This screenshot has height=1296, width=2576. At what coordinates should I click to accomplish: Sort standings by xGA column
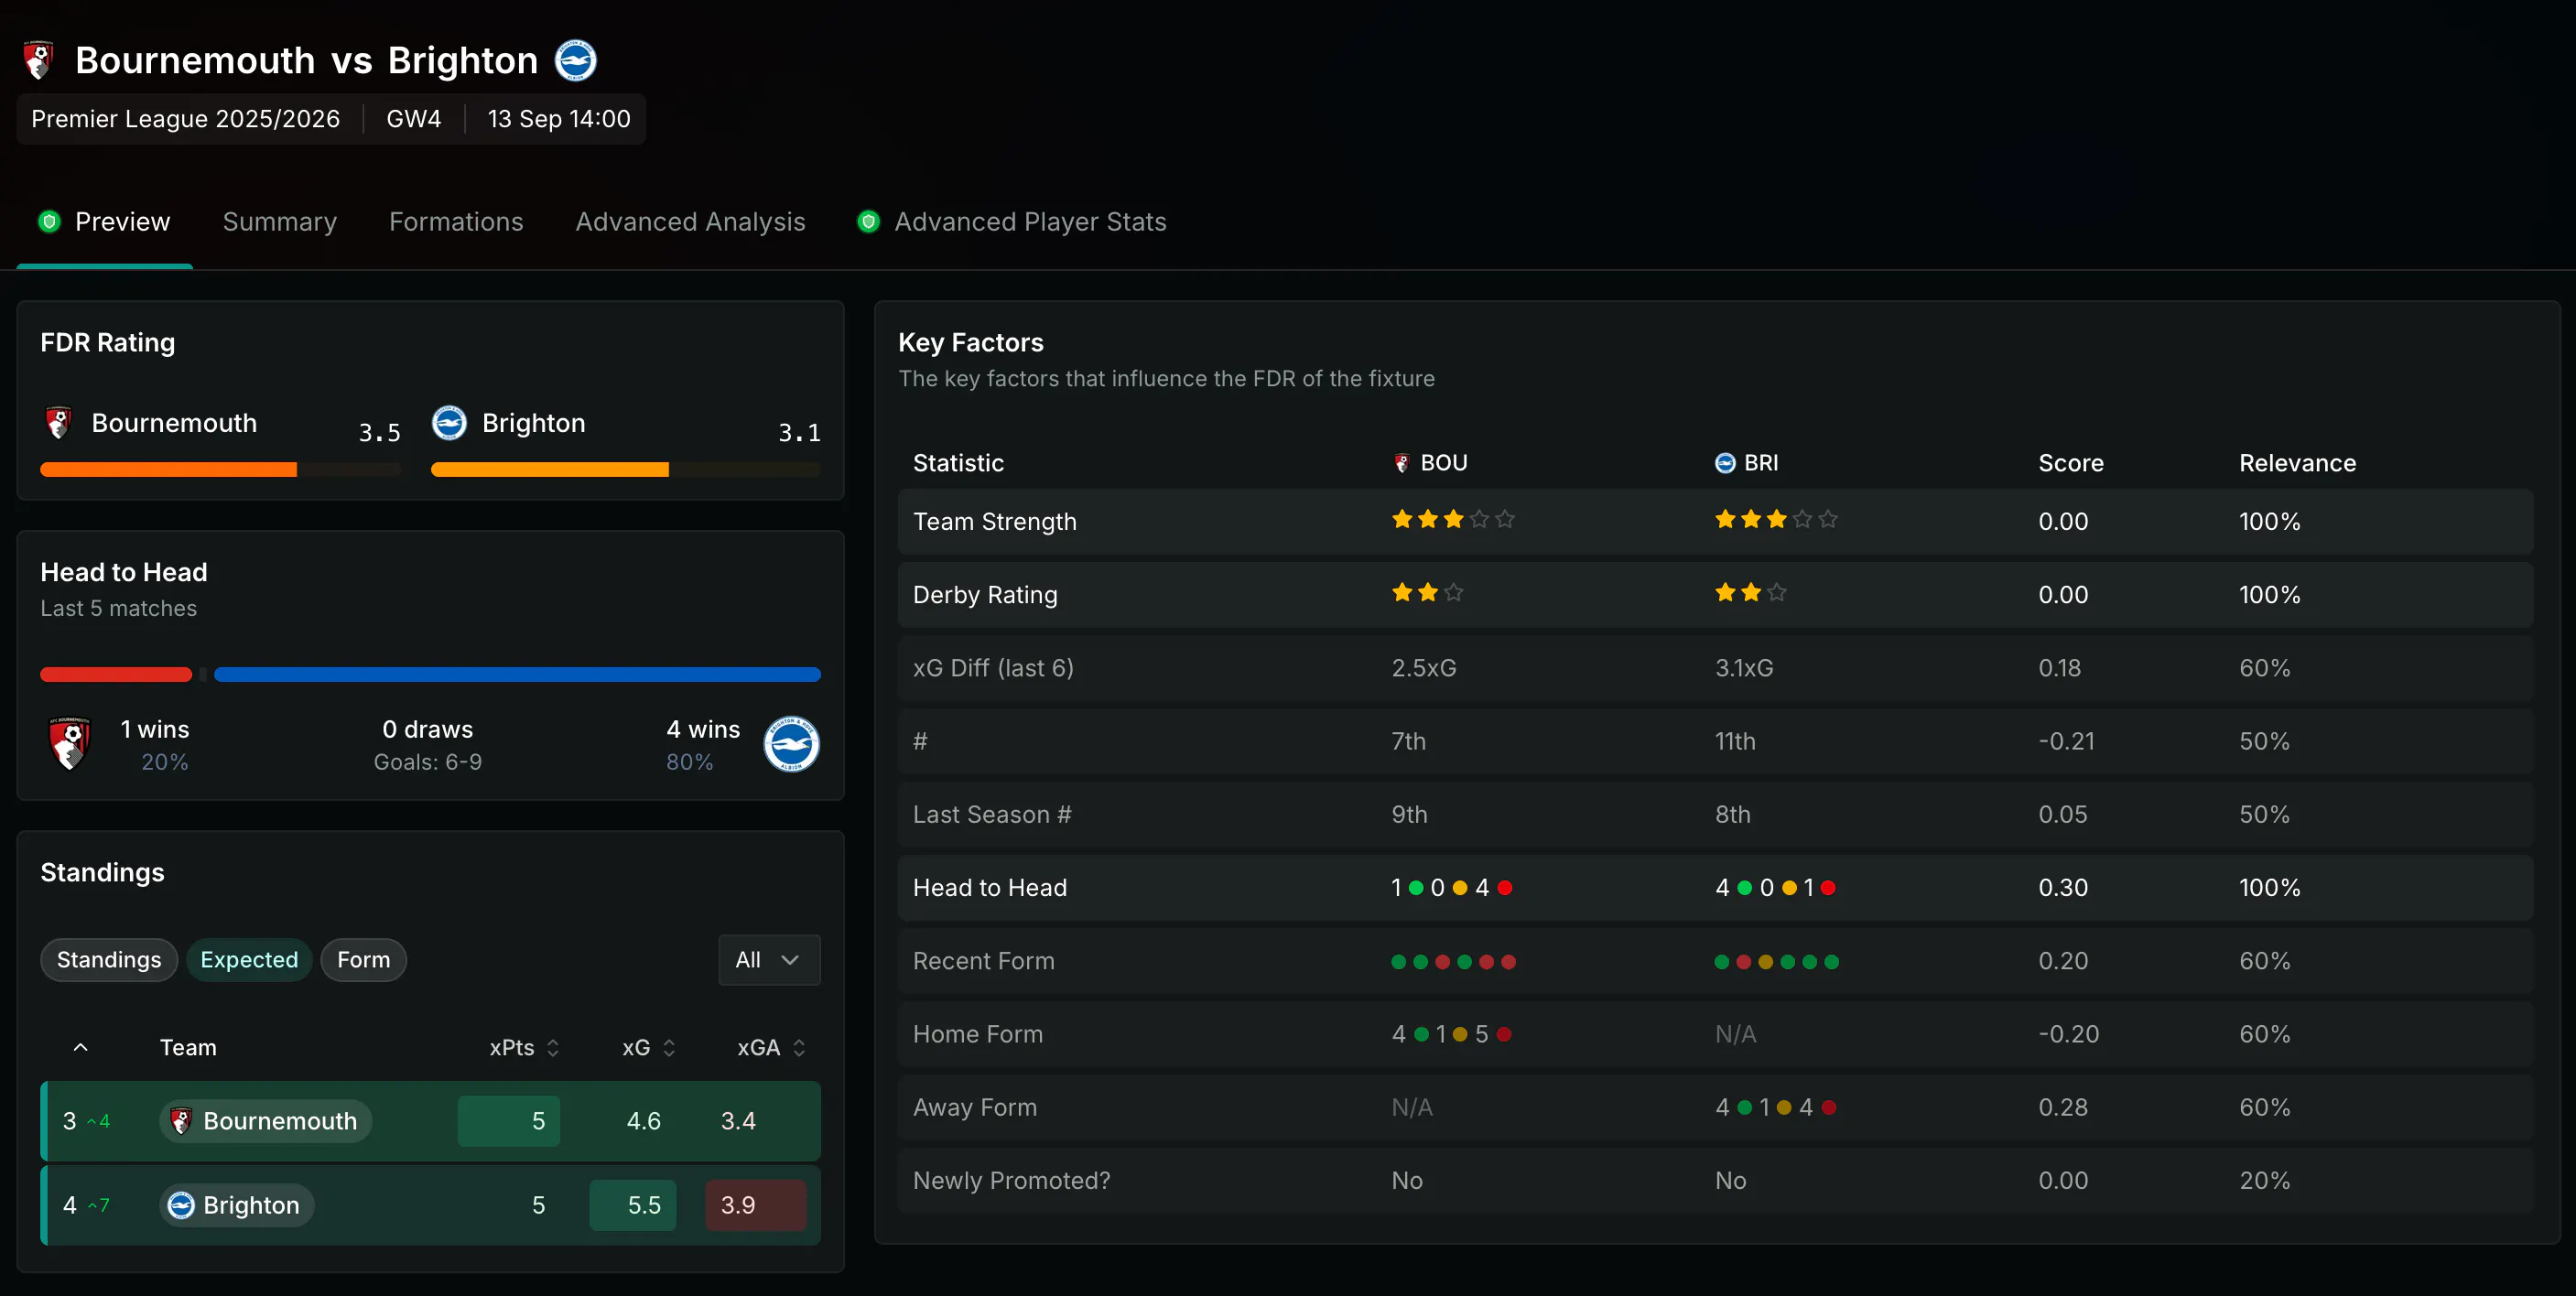(771, 1048)
